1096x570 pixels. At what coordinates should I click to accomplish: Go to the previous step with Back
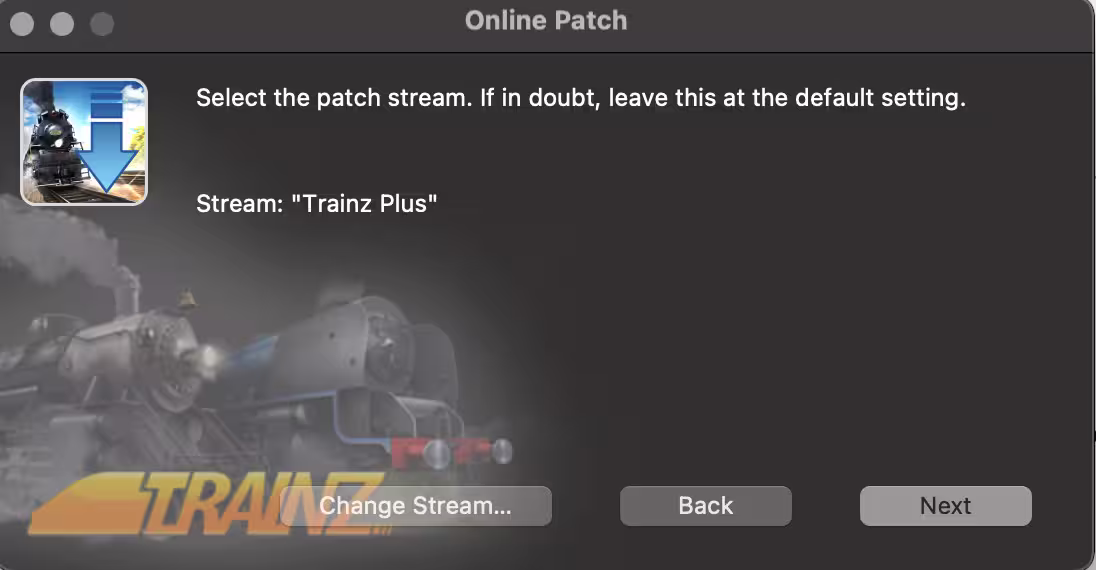tap(706, 506)
